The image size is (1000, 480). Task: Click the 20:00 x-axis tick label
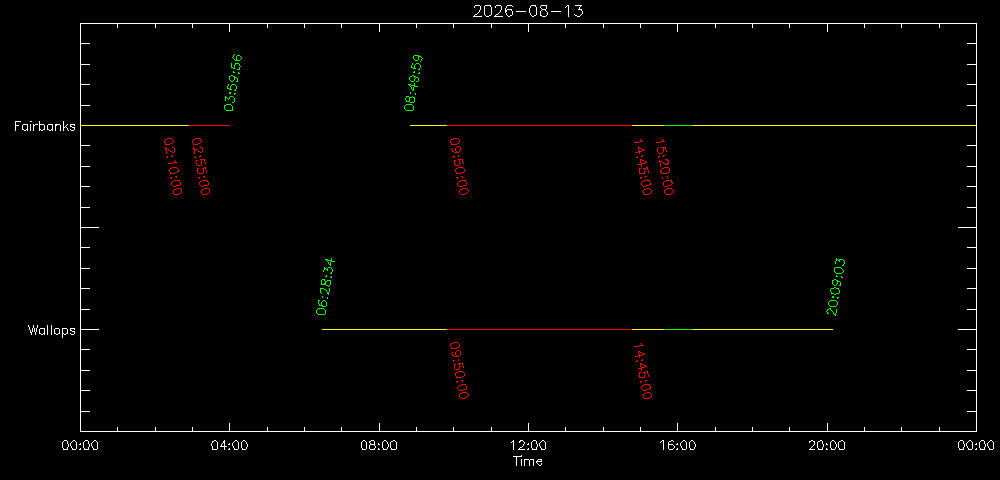[x=827, y=445]
